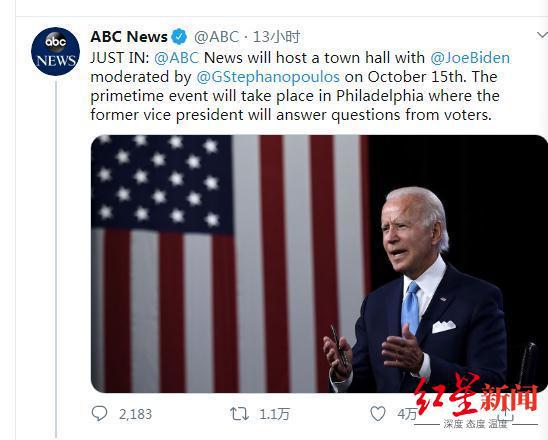Click the thread line below avatar
The width and height of the screenshot is (548, 440).
coord(56,259)
